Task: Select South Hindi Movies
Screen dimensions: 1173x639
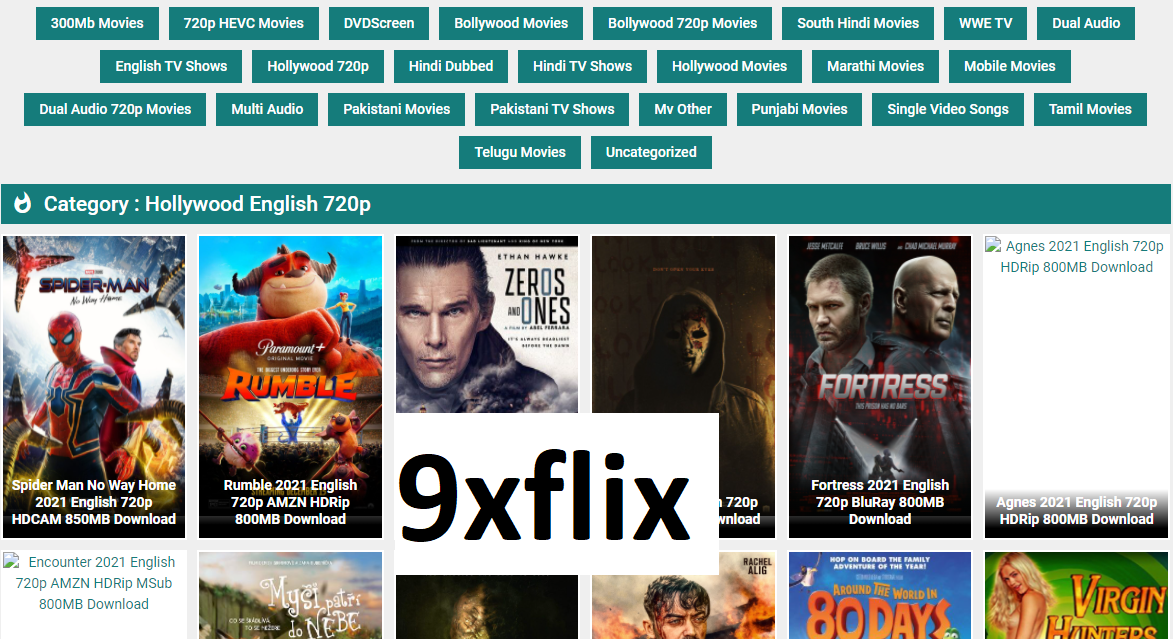Action: coord(858,23)
